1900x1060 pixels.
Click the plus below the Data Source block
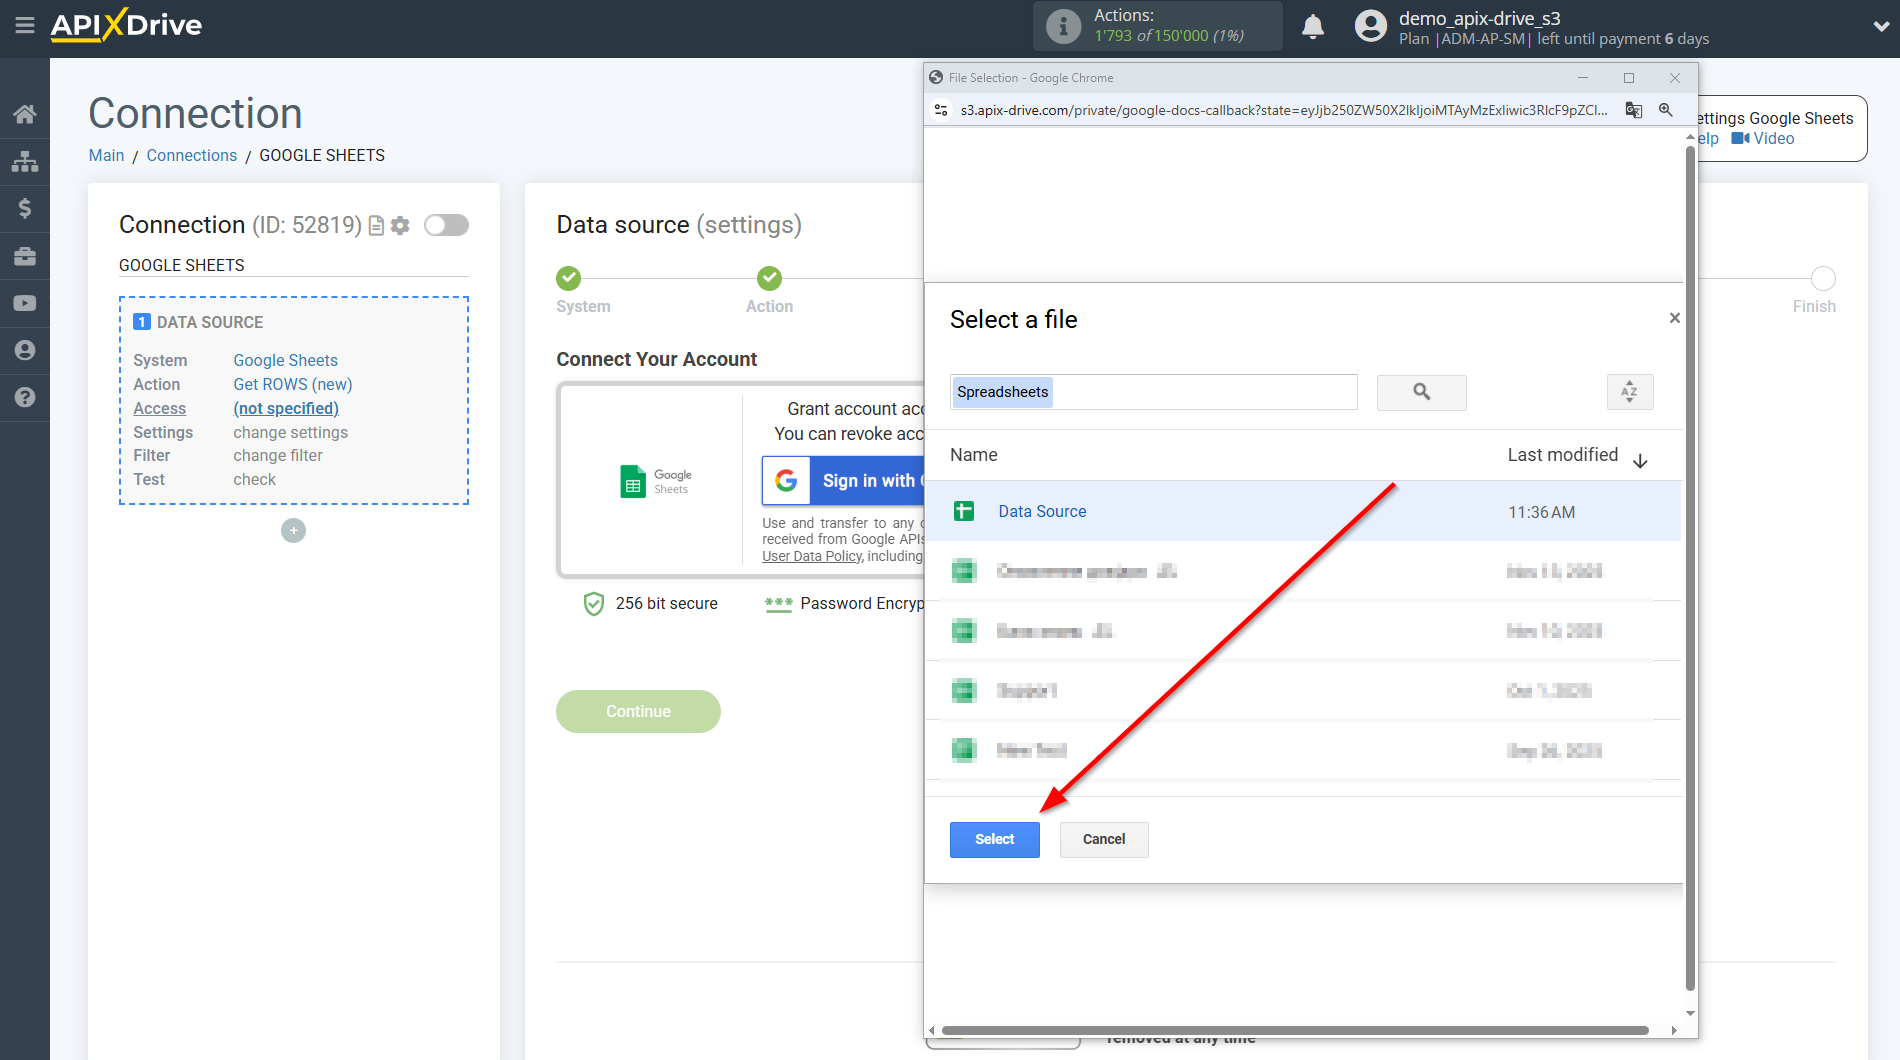tap(293, 530)
